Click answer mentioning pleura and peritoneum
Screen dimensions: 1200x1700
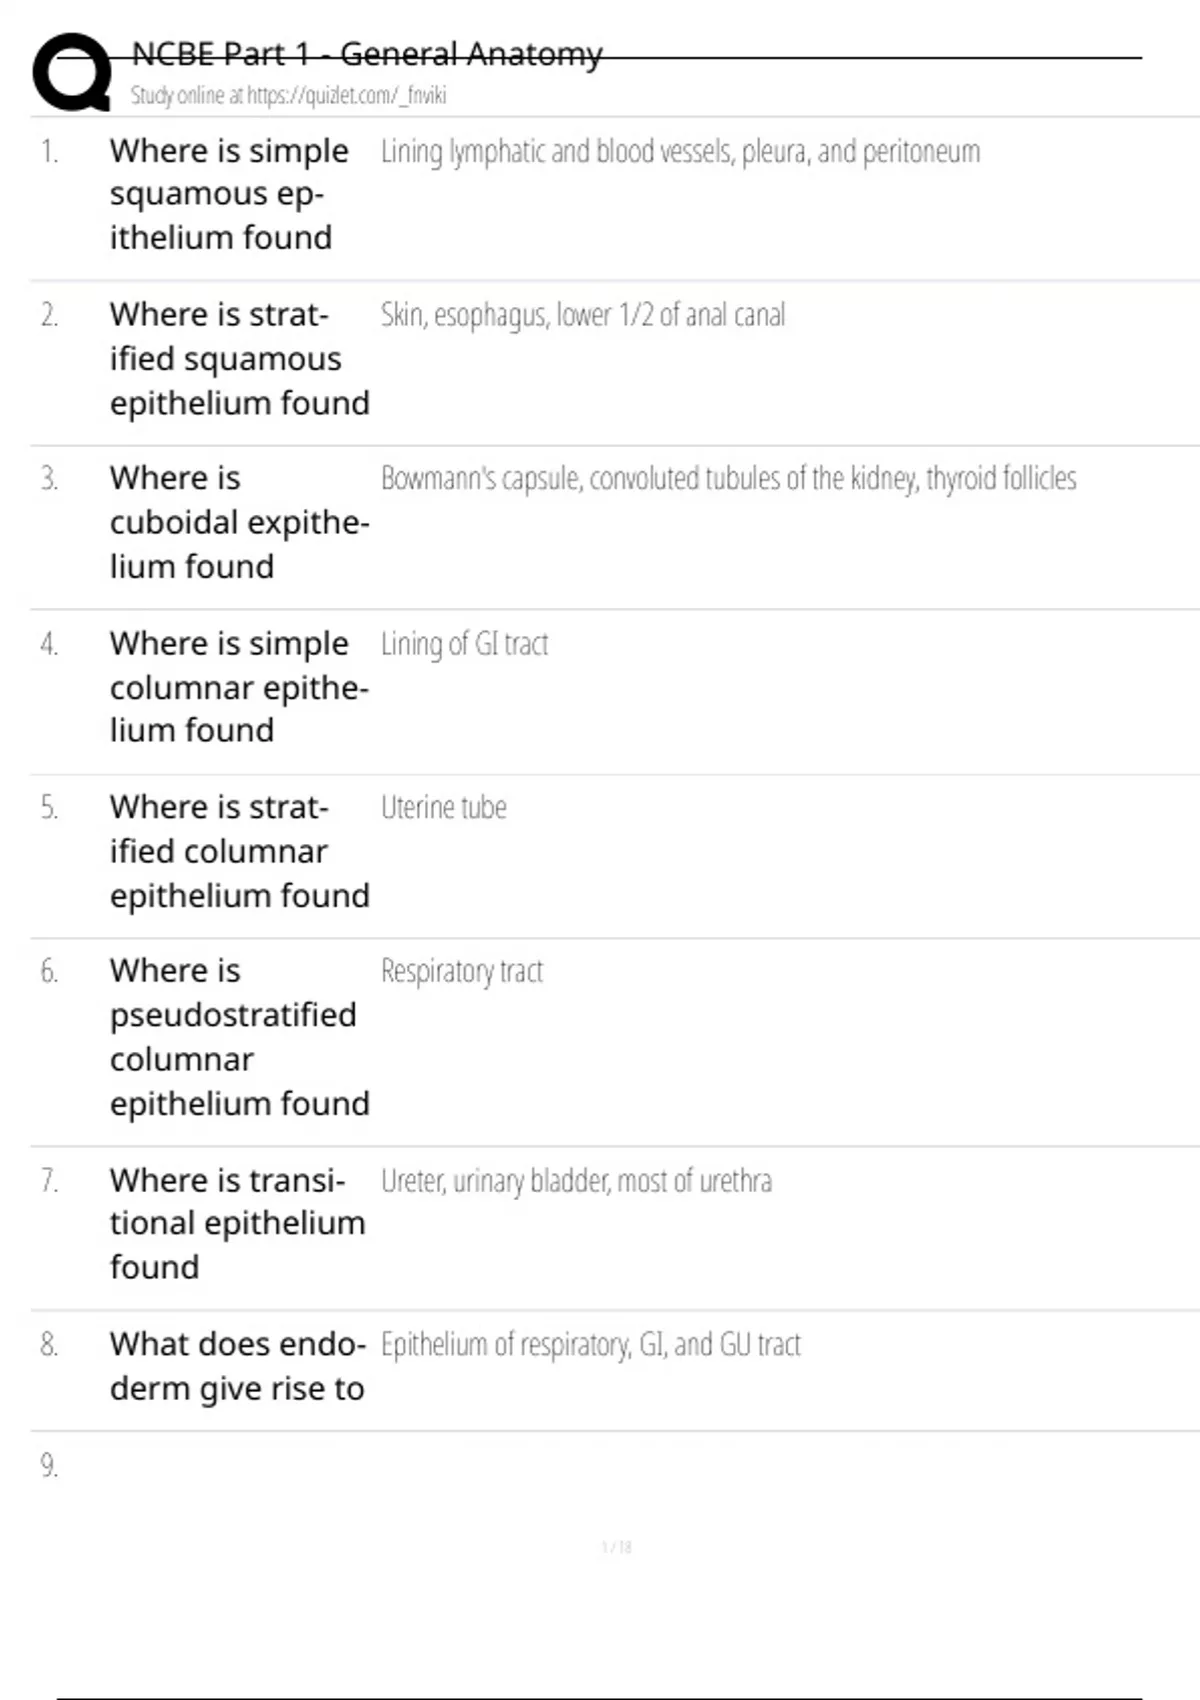pyautogui.click(x=680, y=152)
